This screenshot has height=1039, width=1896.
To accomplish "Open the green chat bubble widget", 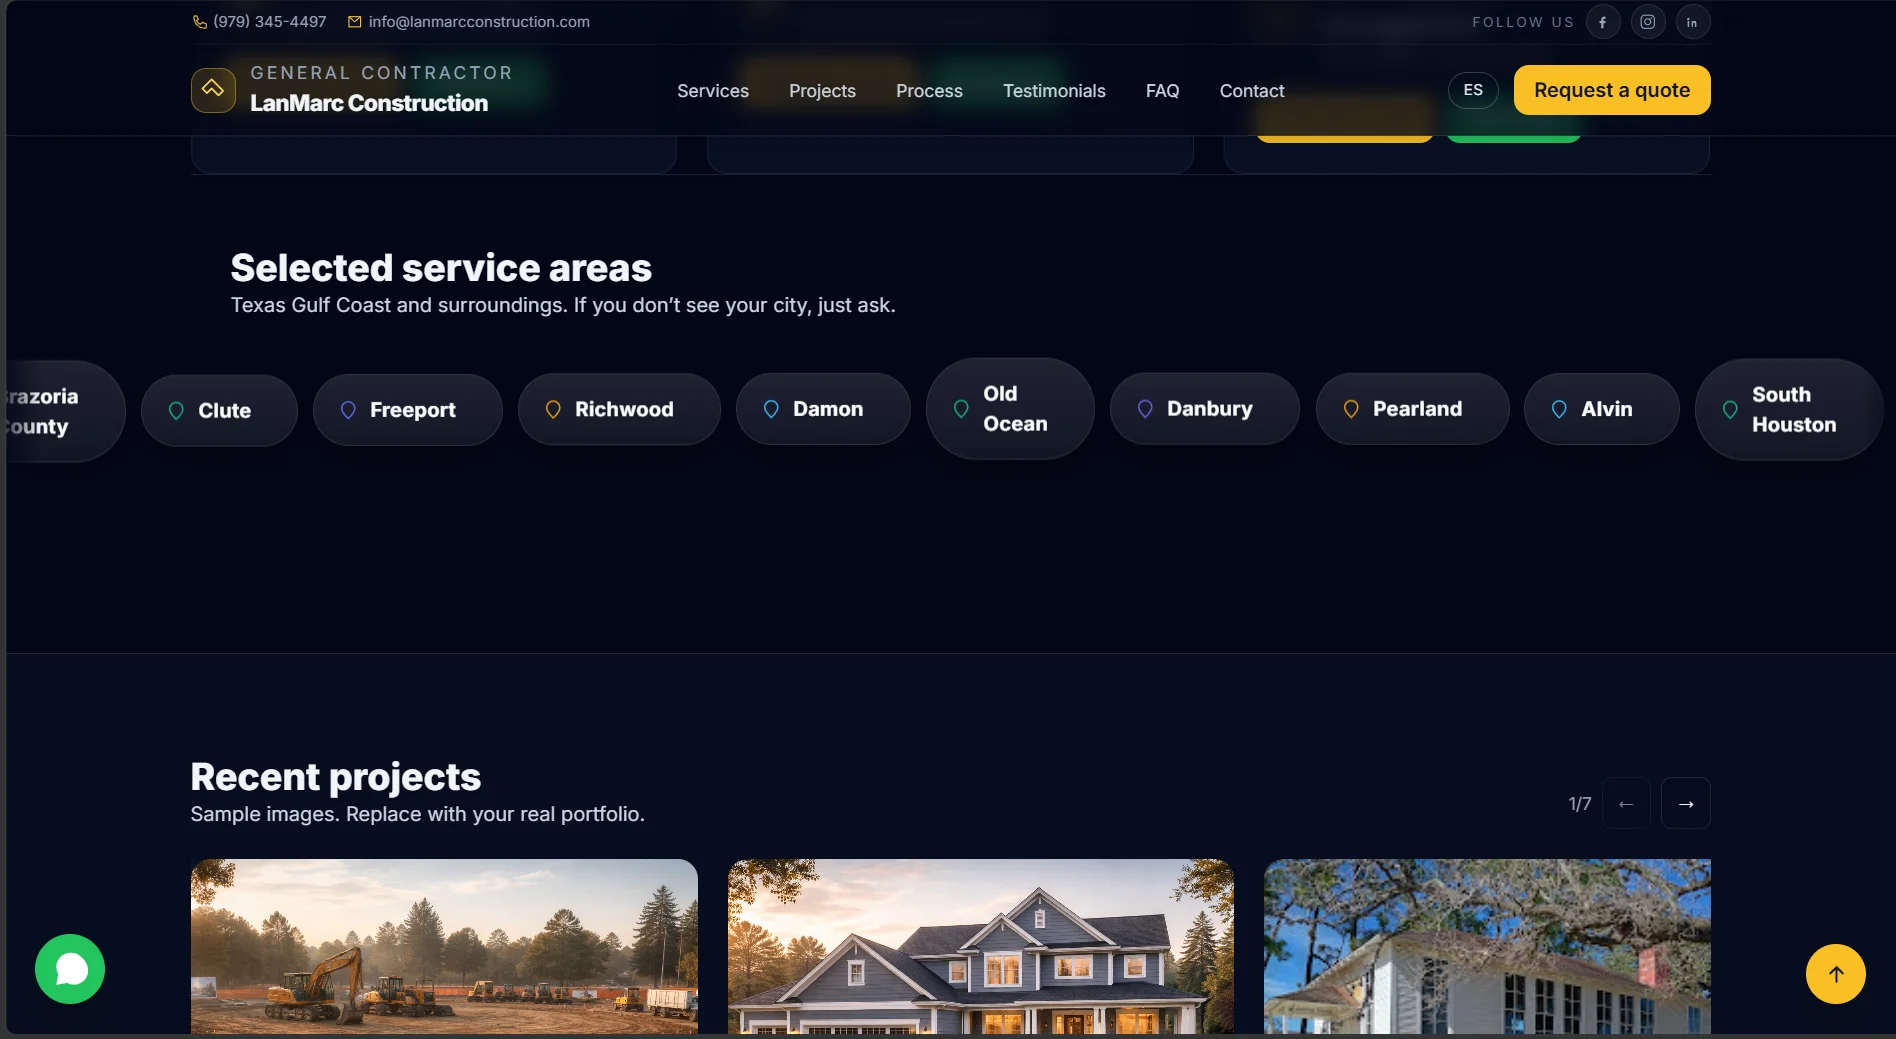I will [x=70, y=969].
